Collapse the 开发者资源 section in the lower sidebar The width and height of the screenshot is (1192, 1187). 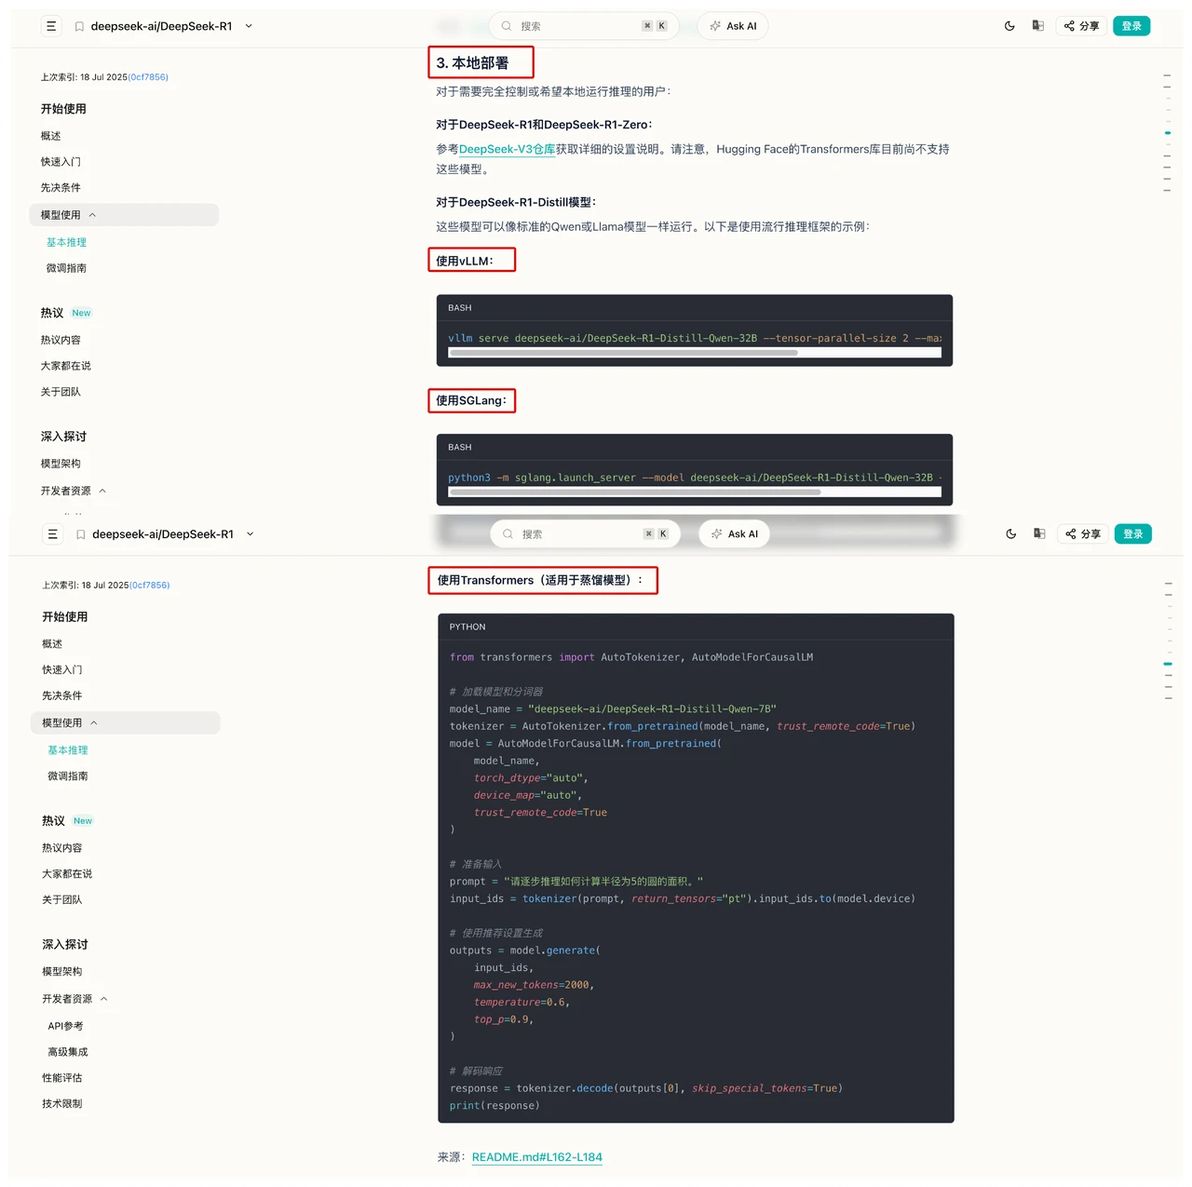pos(104,999)
